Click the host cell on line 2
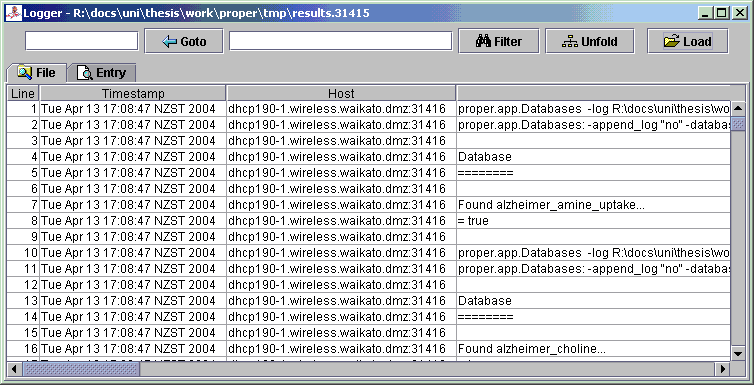 pyautogui.click(x=341, y=125)
